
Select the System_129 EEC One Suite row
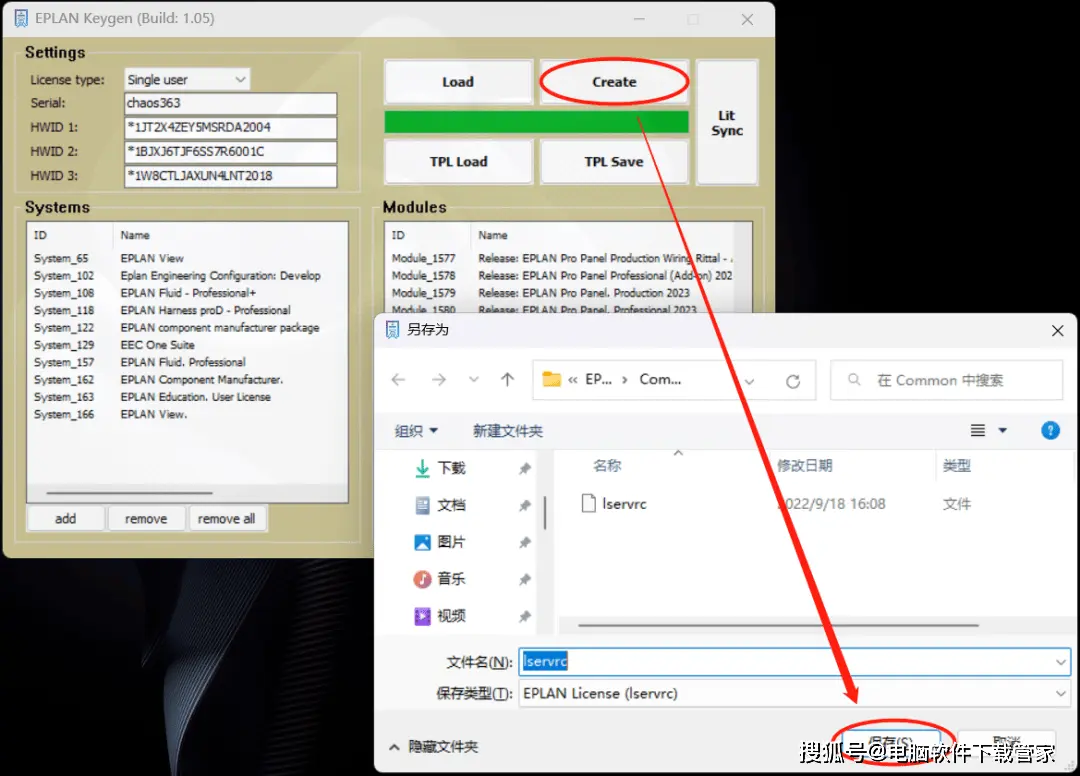click(187, 345)
